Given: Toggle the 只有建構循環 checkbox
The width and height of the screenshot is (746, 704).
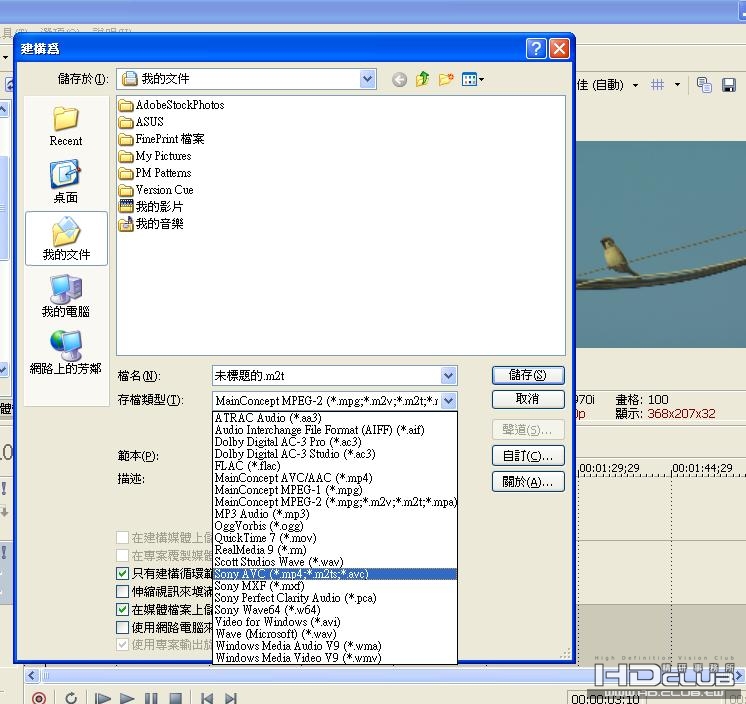Looking at the screenshot, I should point(122,574).
